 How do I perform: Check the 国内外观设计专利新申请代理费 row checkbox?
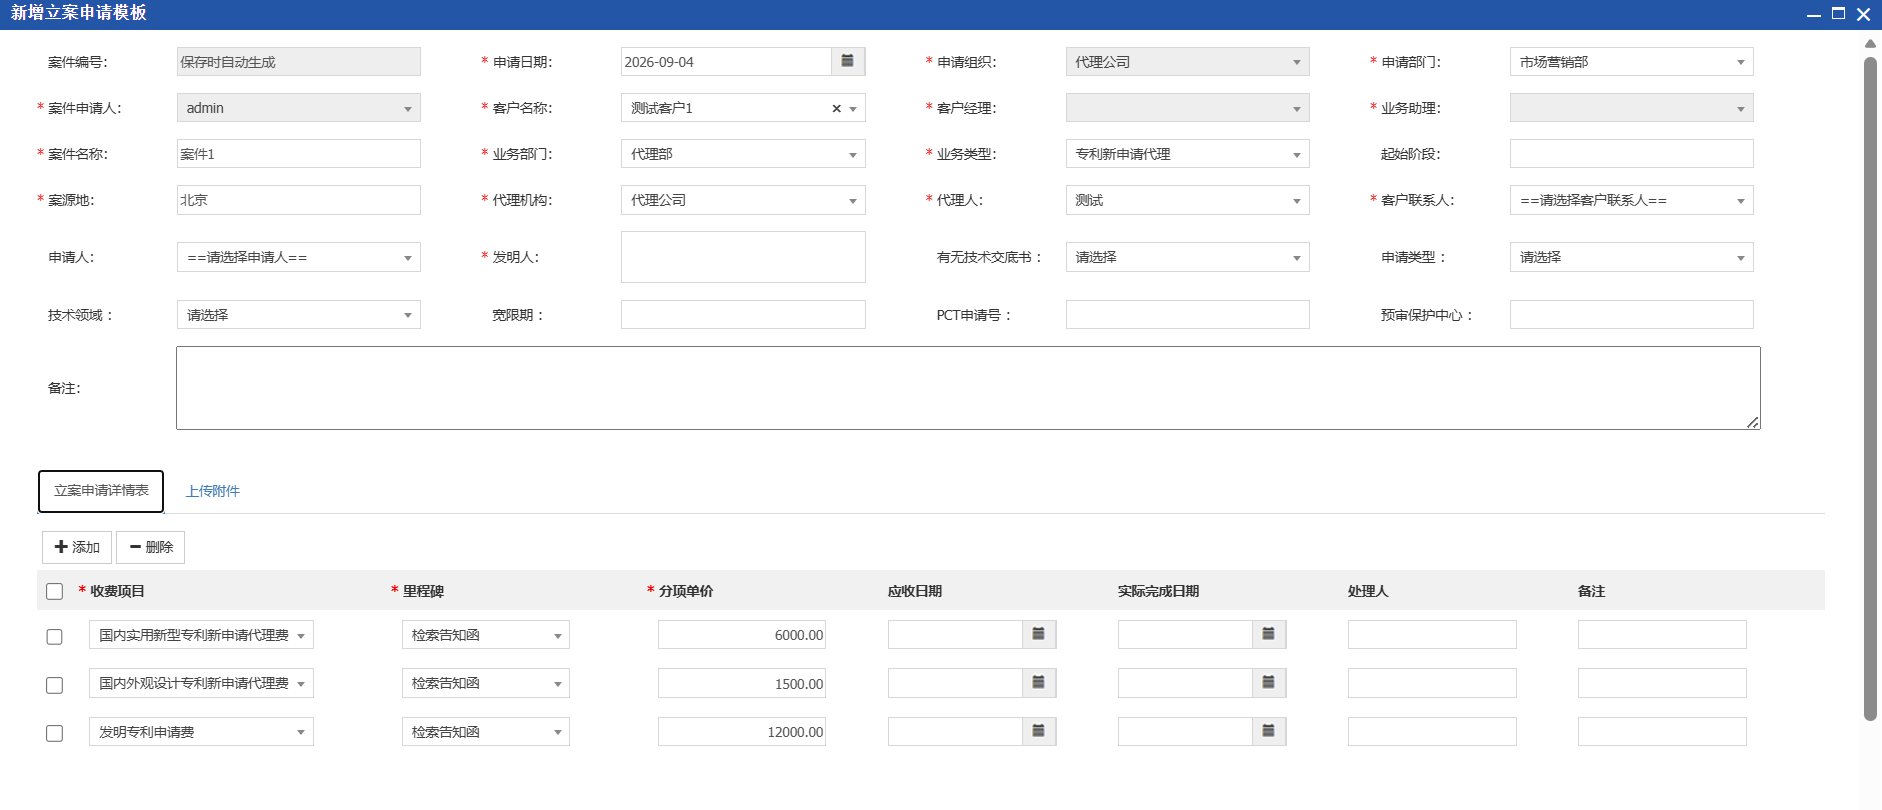click(55, 685)
